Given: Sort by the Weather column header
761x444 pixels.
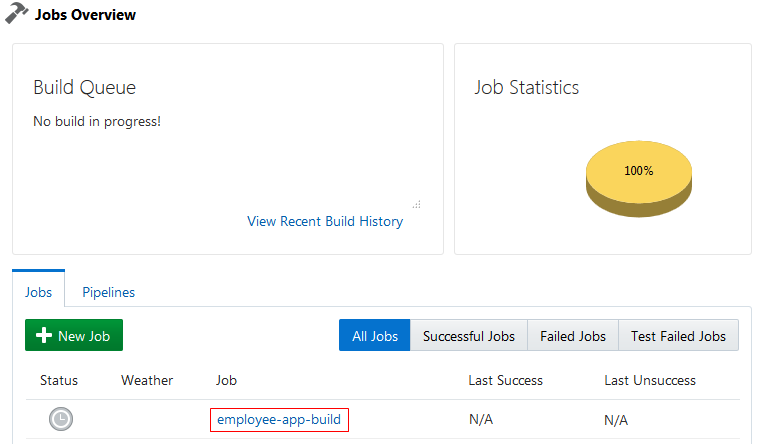Looking at the screenshot, I should 147,380.
